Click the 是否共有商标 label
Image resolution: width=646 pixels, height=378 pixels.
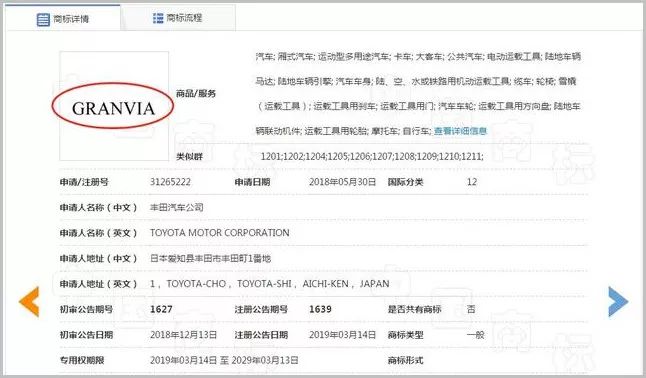pyautogui.click(x=414, y=309)
